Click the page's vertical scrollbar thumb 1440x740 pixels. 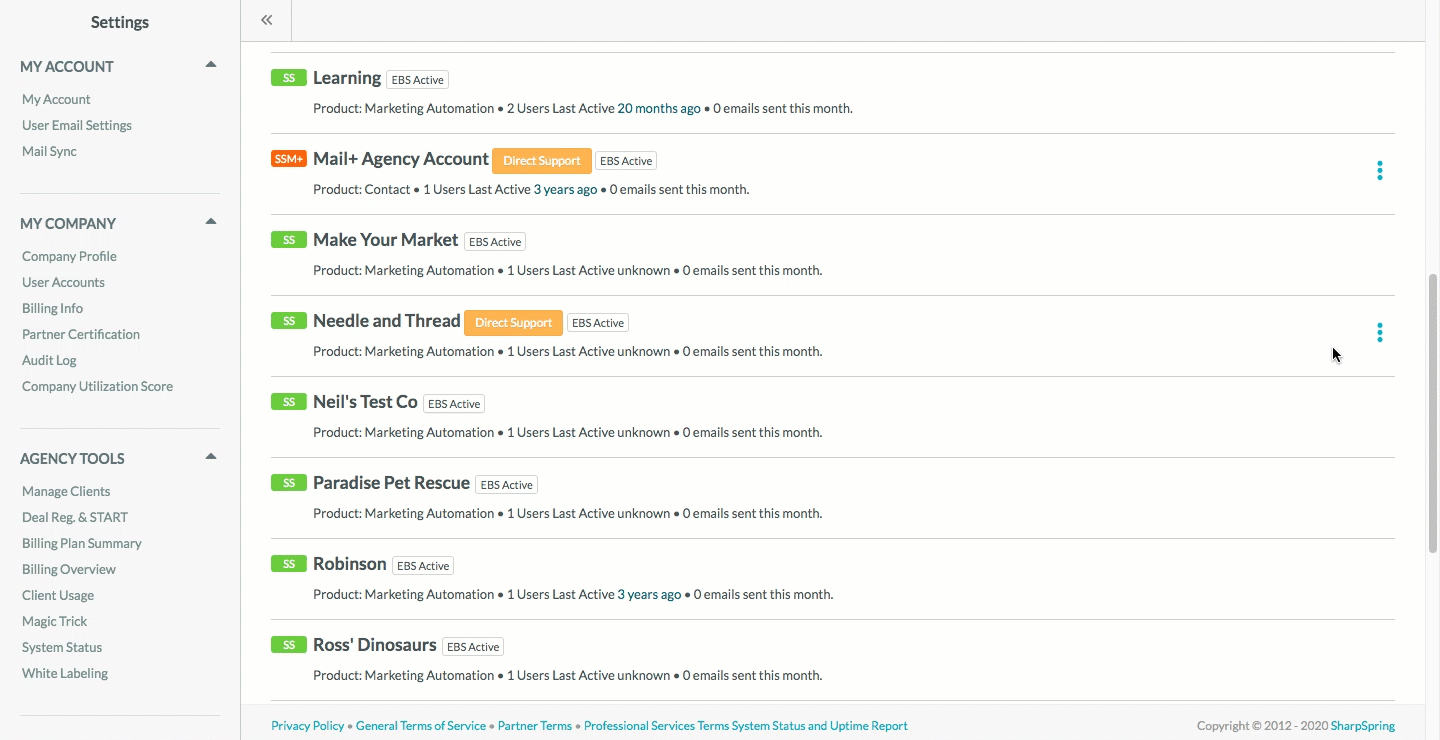(1433, 413)
